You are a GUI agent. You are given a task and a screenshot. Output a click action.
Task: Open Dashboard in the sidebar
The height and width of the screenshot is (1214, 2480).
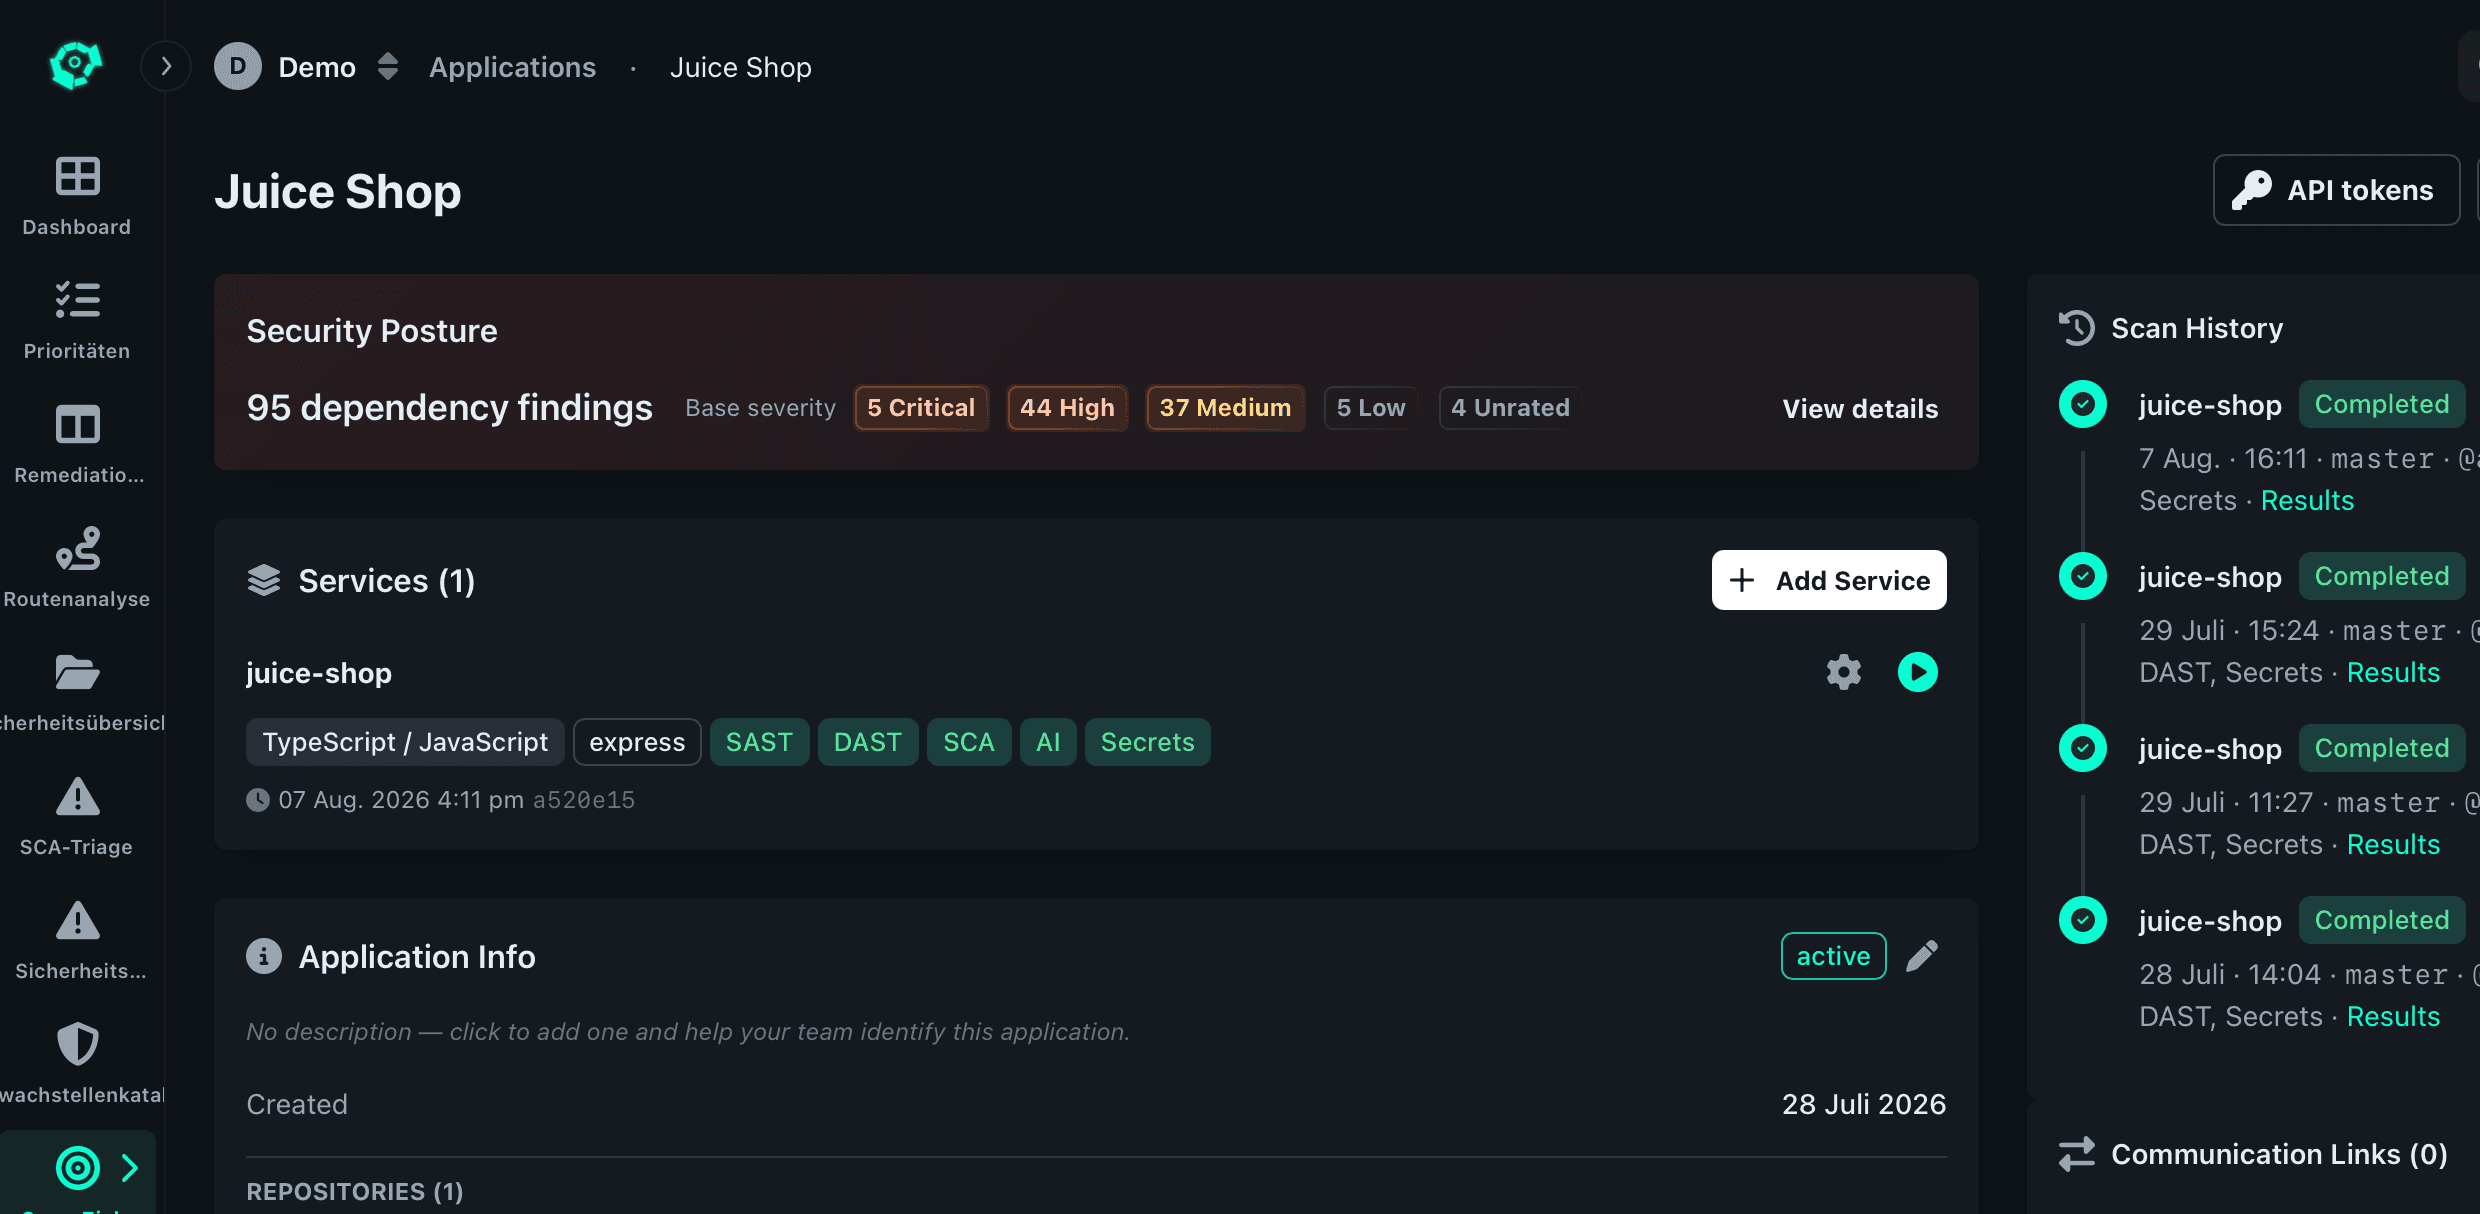[x=77, y=197]
